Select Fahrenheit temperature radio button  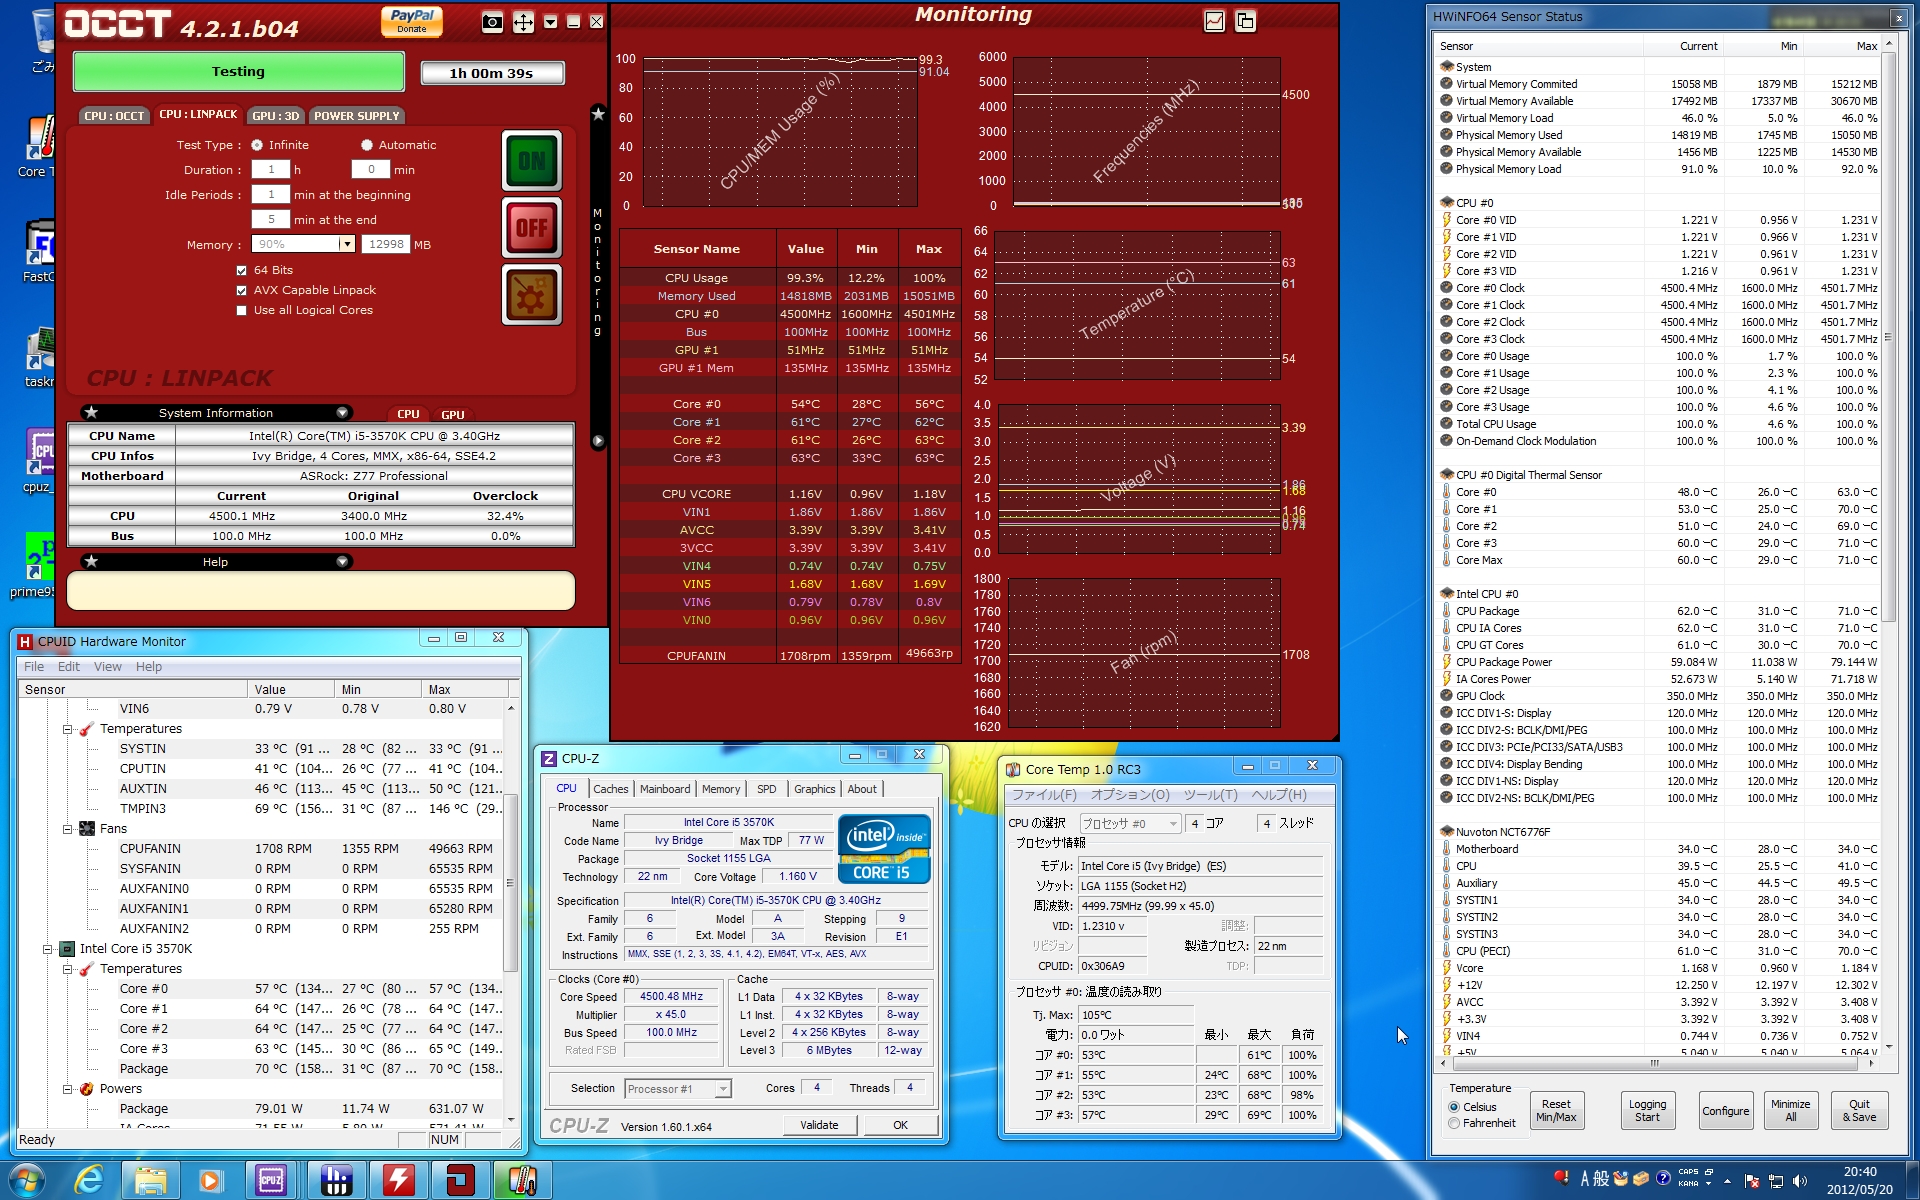coord(1454,1123)
